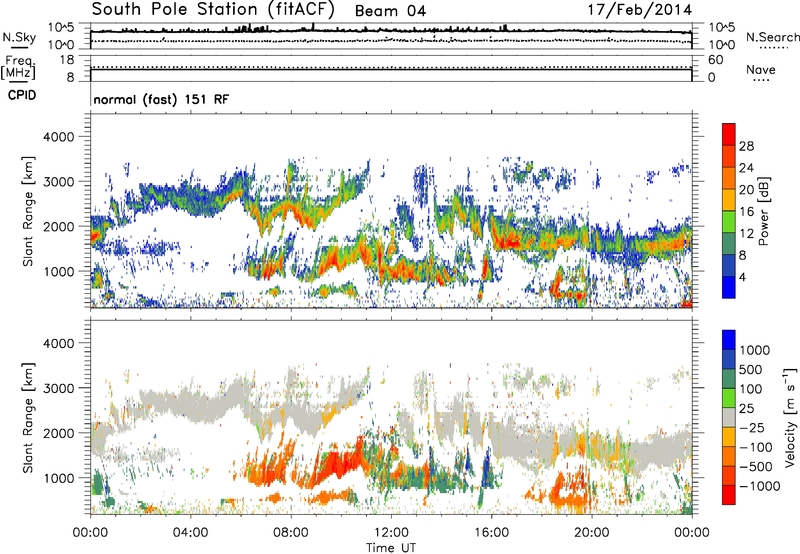Click the red top segment of Power colorbar
This screenshot has width=800, height=554.
(x=729, y=135)
